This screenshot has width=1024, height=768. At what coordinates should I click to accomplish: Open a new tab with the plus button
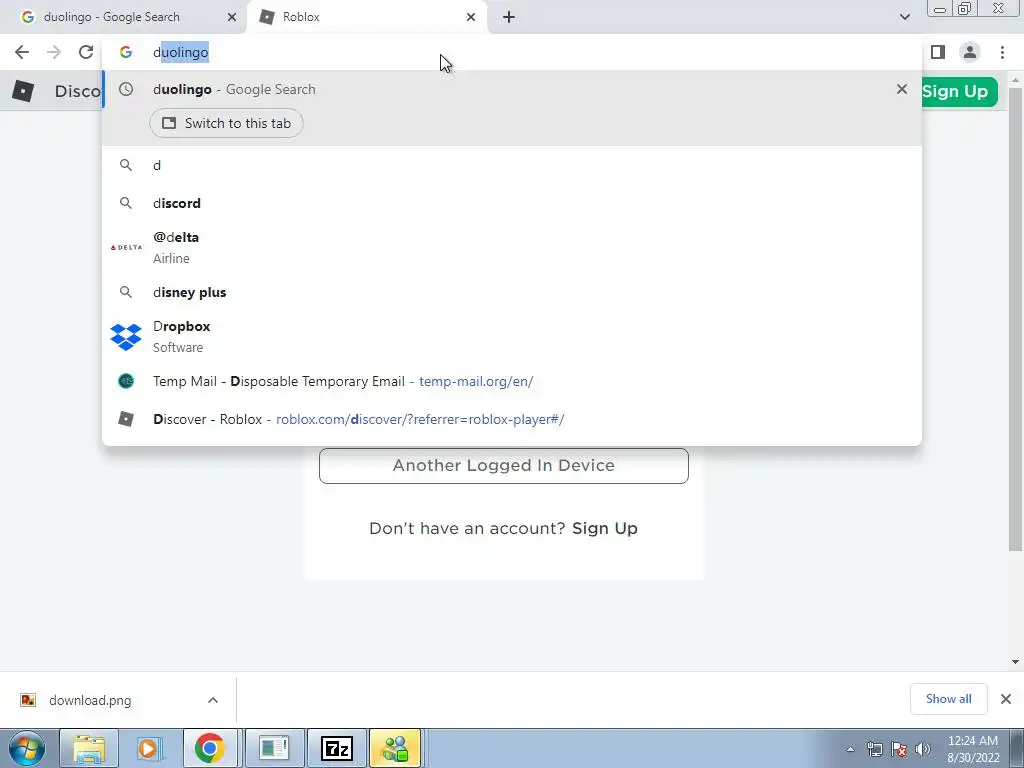[x=509, y=17]
